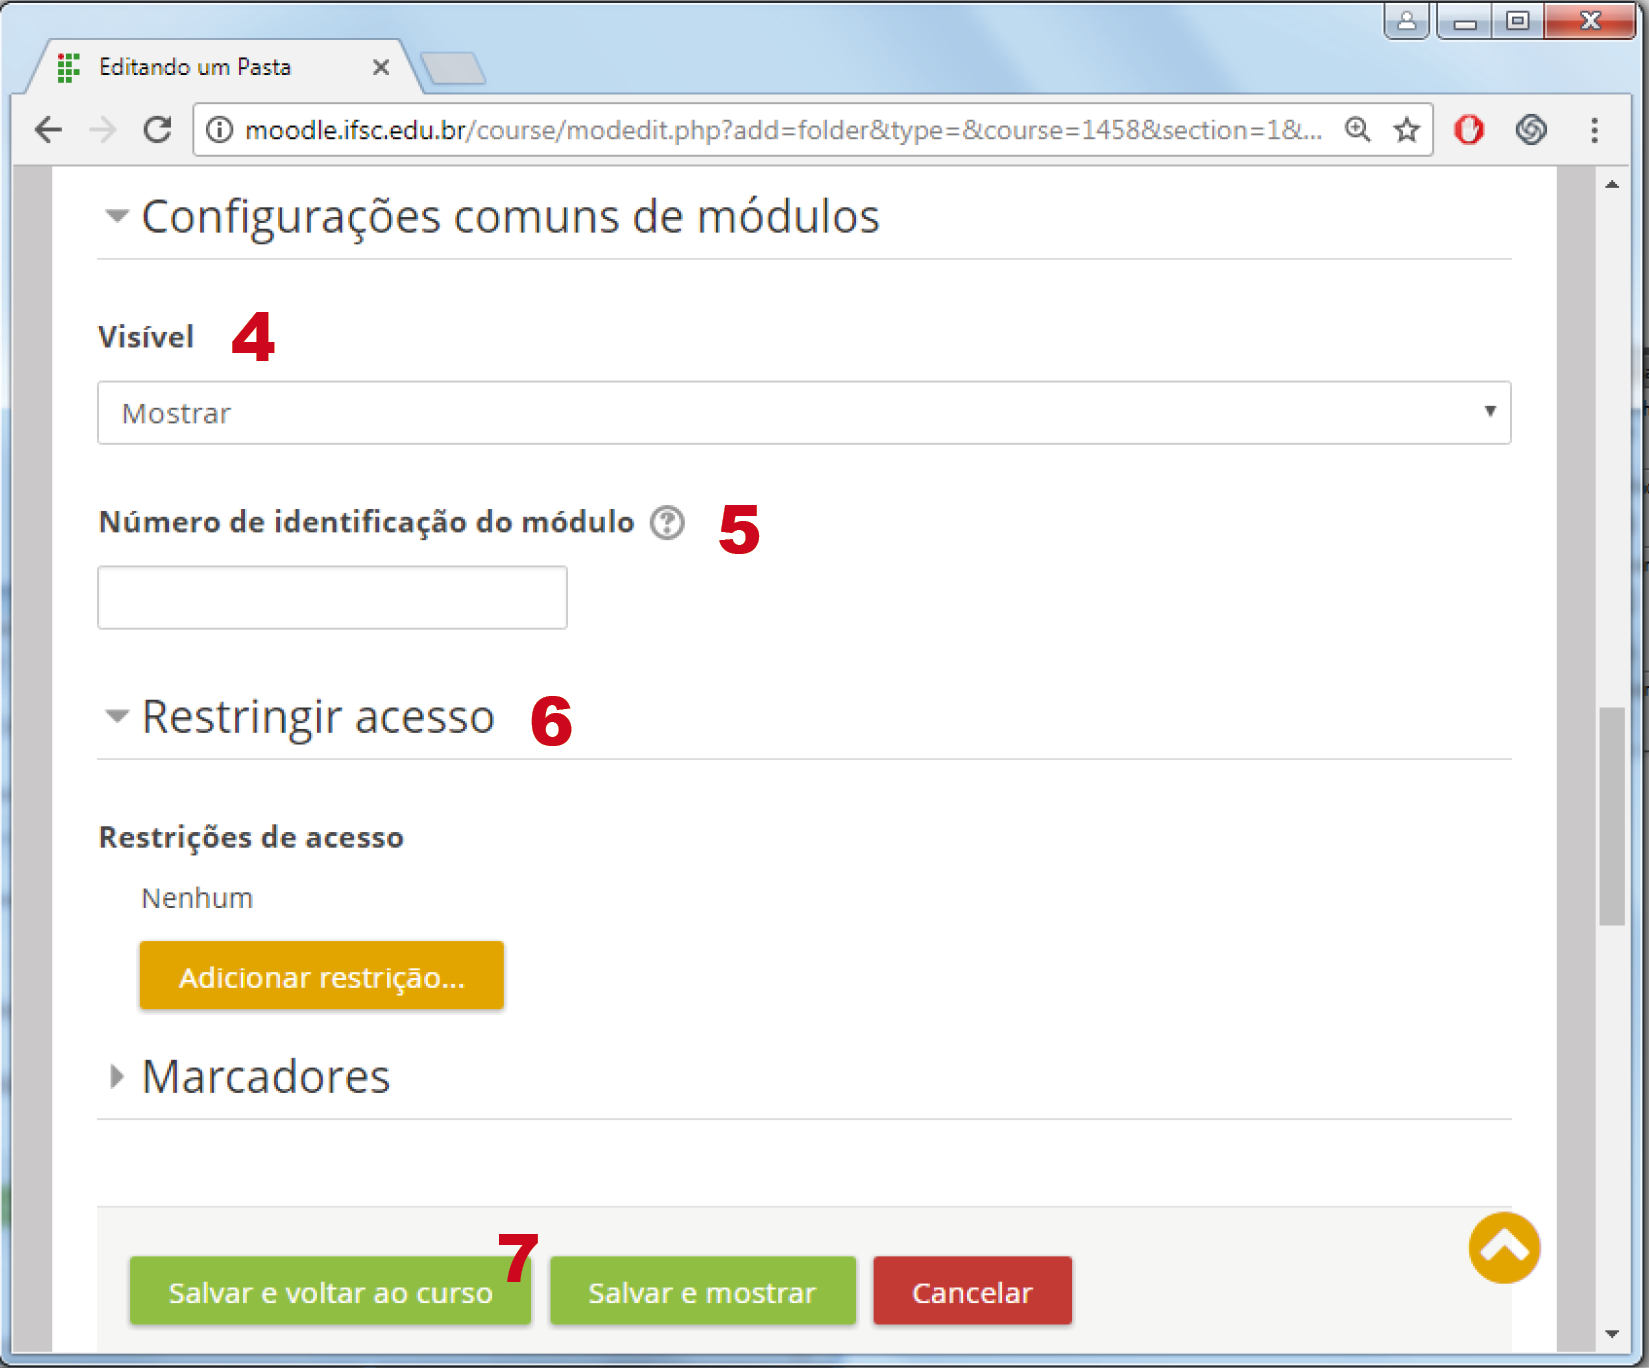Click the red Opera extension icon
Screen dimensions: 1649x1368
(1468, 130)
